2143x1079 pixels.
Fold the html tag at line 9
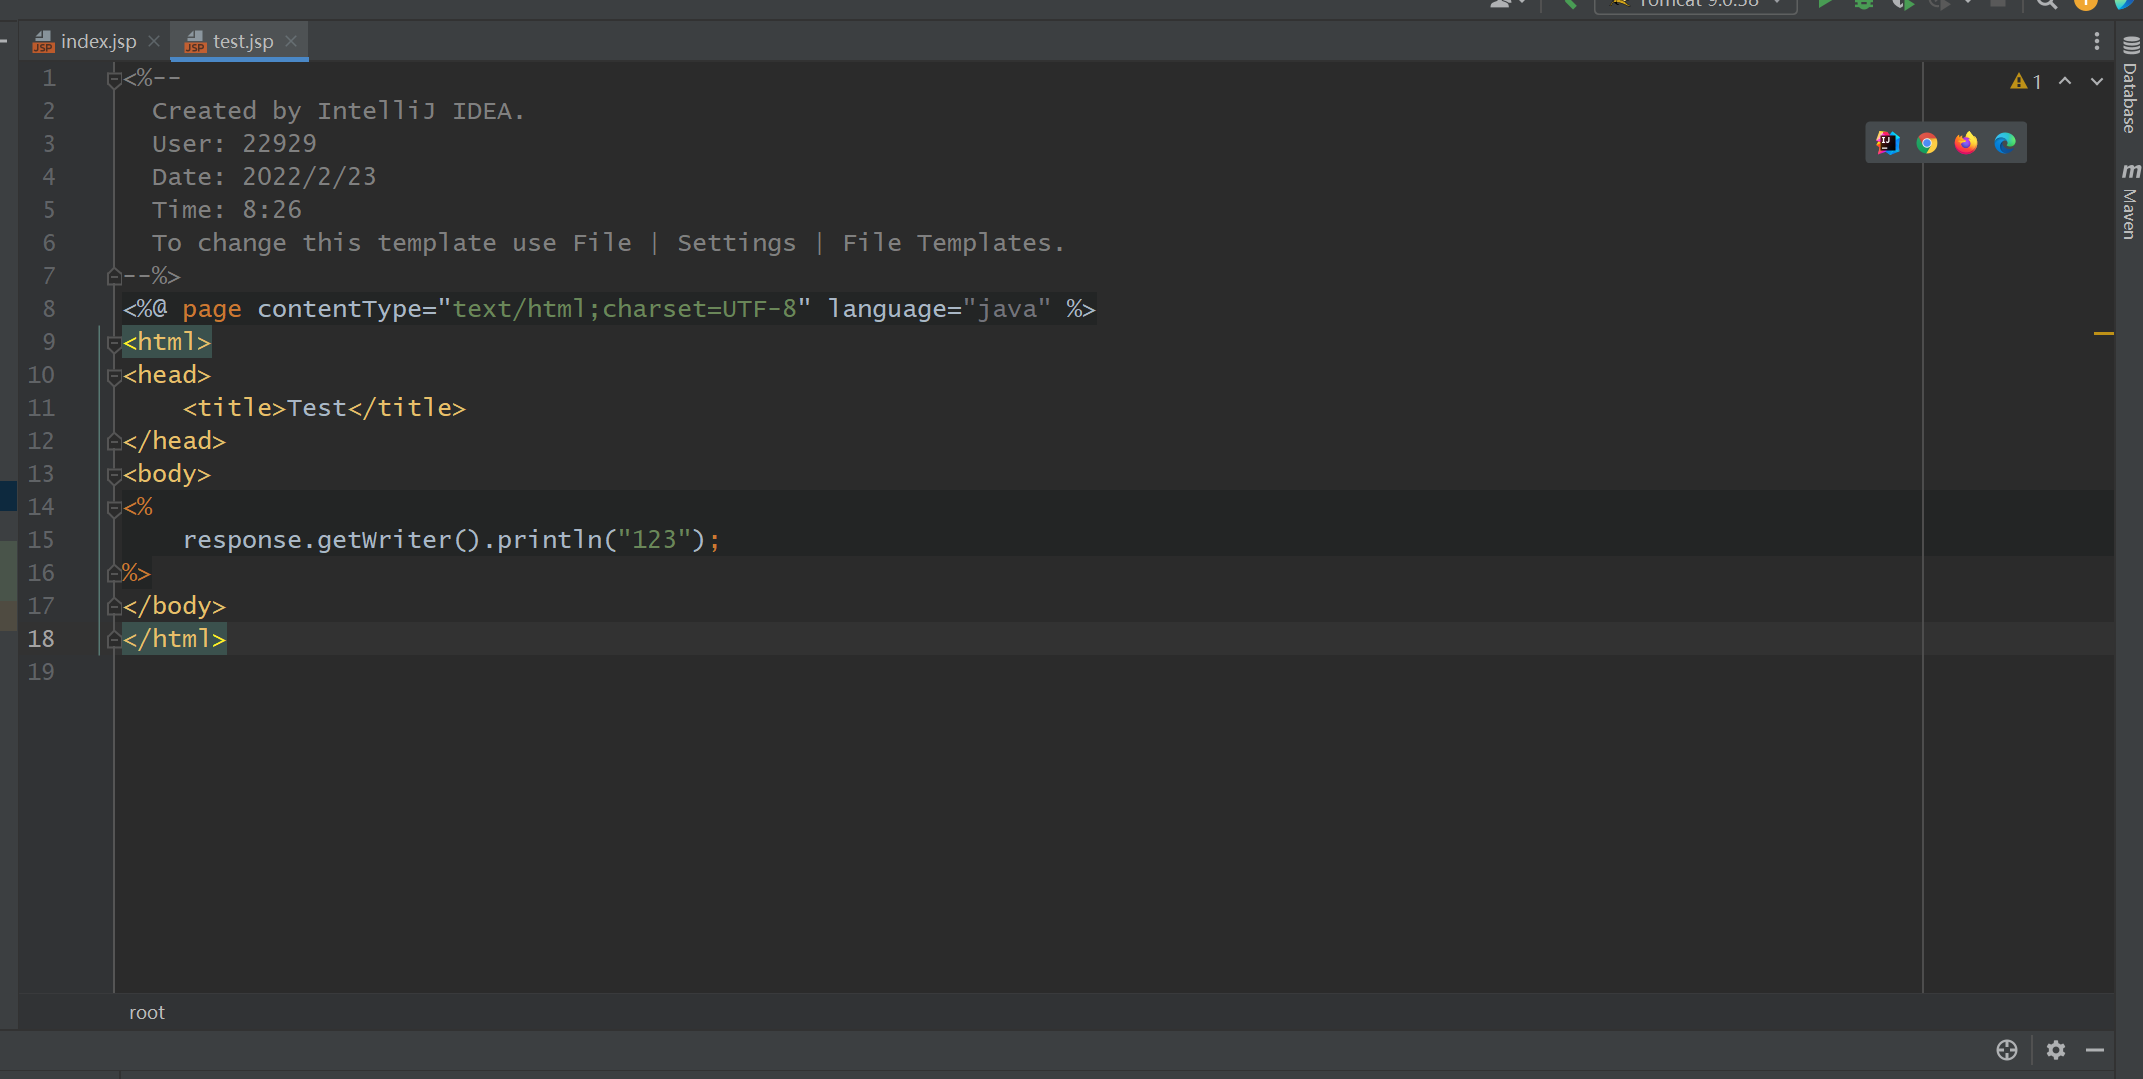(x=114, y=343)
